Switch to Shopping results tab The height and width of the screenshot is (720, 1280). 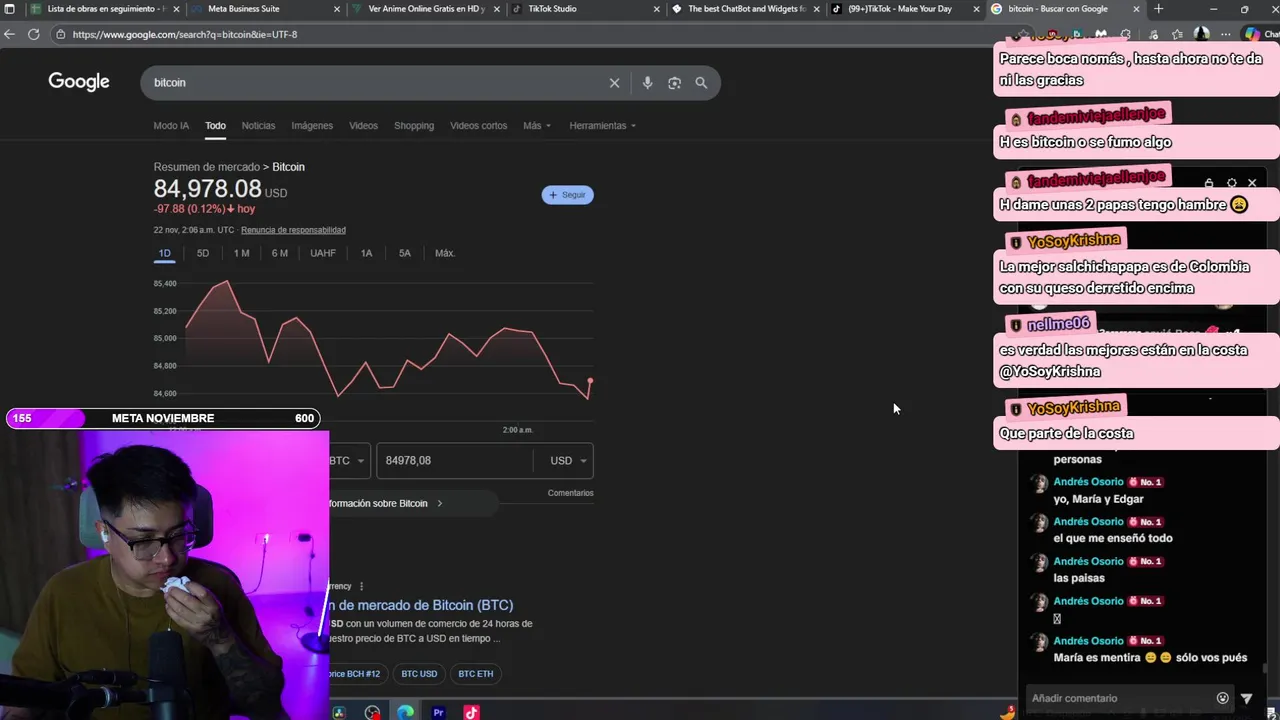pos(414,126)
